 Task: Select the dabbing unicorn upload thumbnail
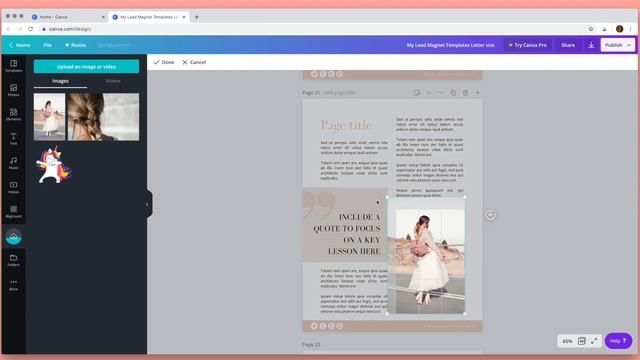point(53,165)
